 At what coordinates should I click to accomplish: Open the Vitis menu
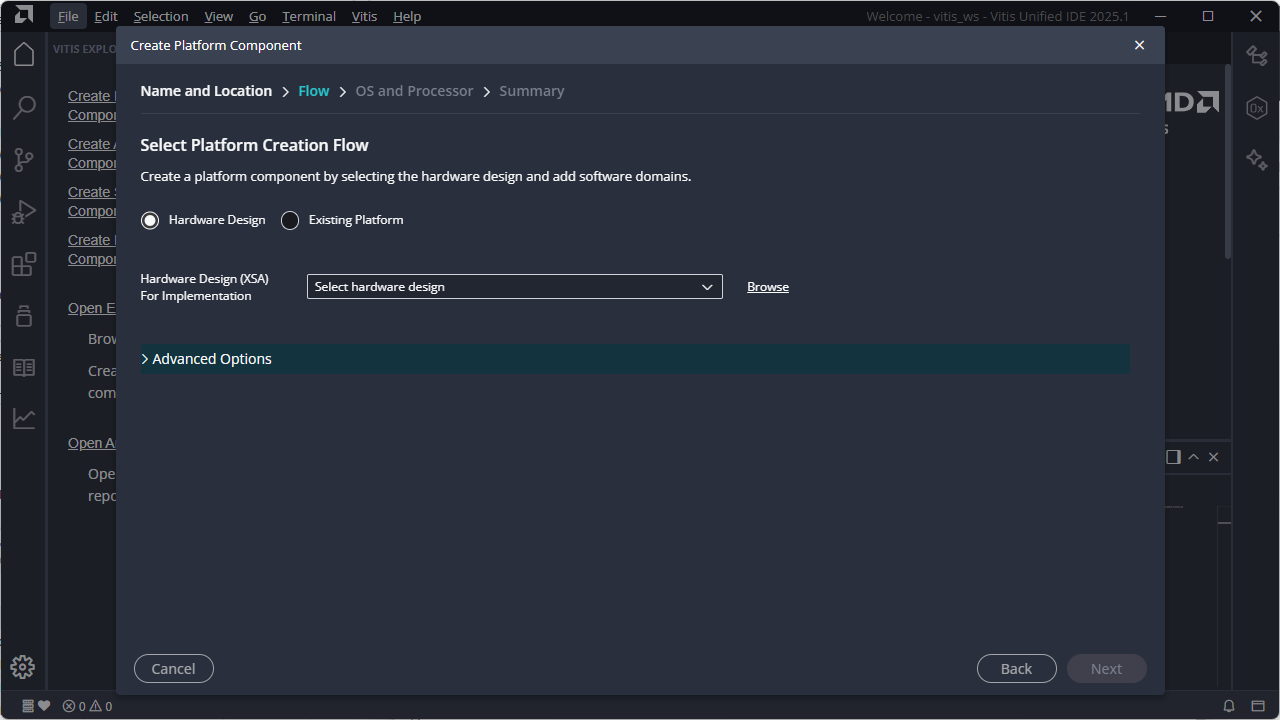pyautogui.click(x=364, y=16)
